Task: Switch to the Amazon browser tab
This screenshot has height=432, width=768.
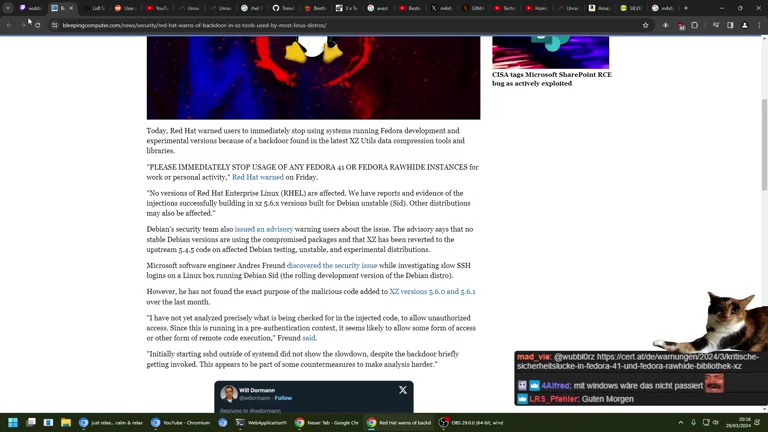Action: [598, 8]
